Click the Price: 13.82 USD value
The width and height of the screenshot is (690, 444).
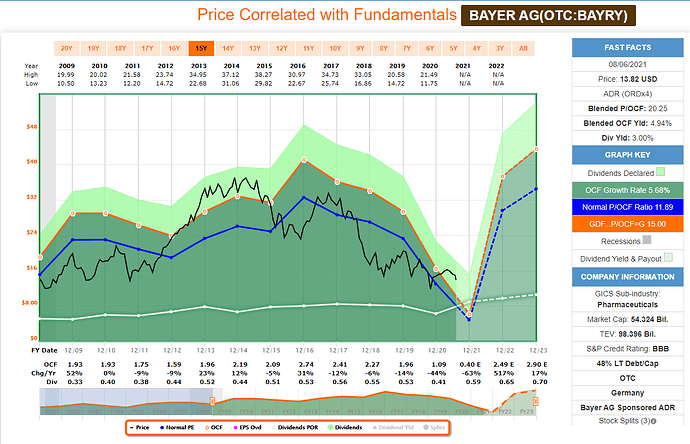click(x=638, y=79)
